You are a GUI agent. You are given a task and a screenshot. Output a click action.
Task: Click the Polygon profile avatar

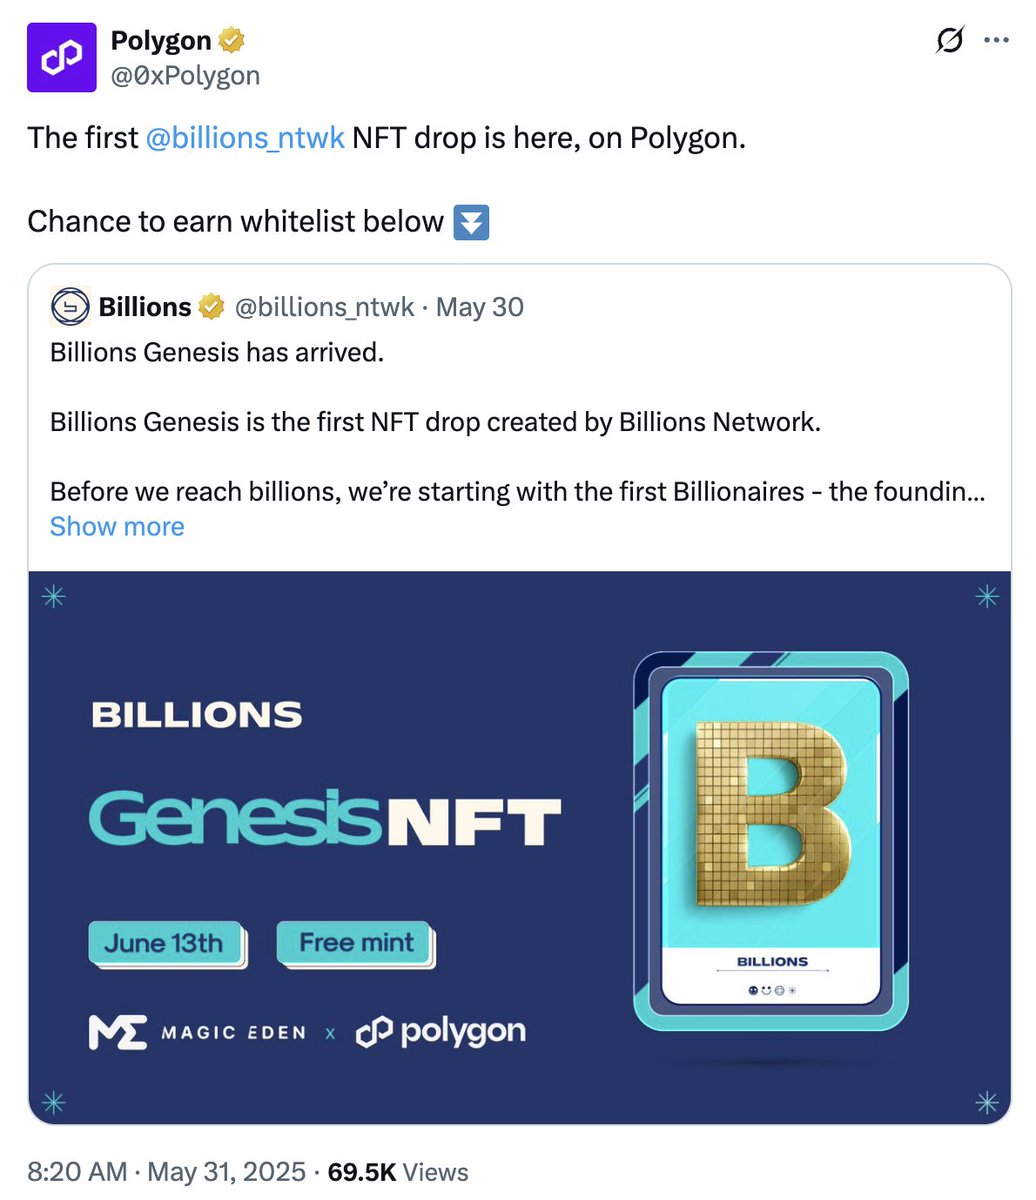point(62,57)
